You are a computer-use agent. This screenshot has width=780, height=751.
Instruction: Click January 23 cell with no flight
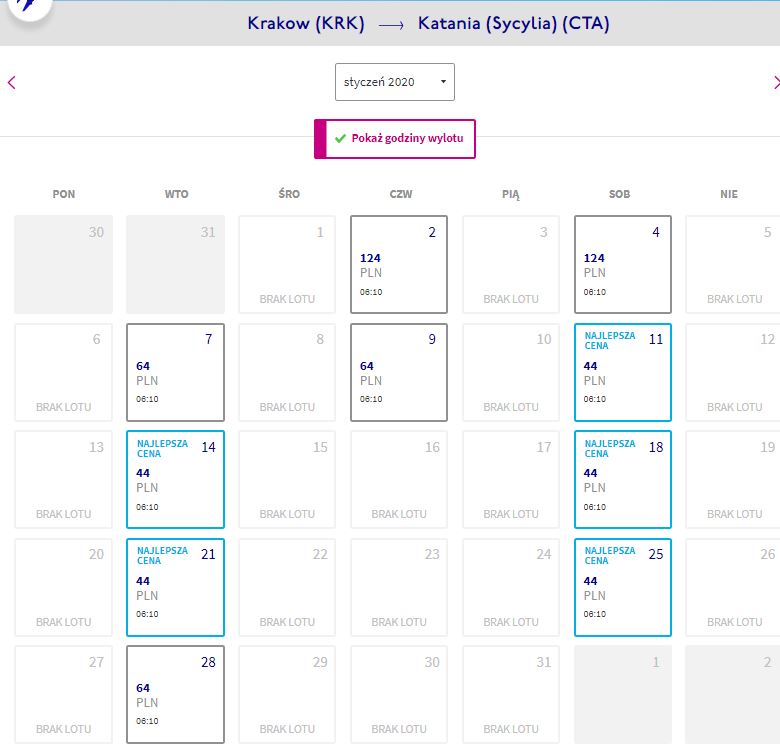pos(399,587)
